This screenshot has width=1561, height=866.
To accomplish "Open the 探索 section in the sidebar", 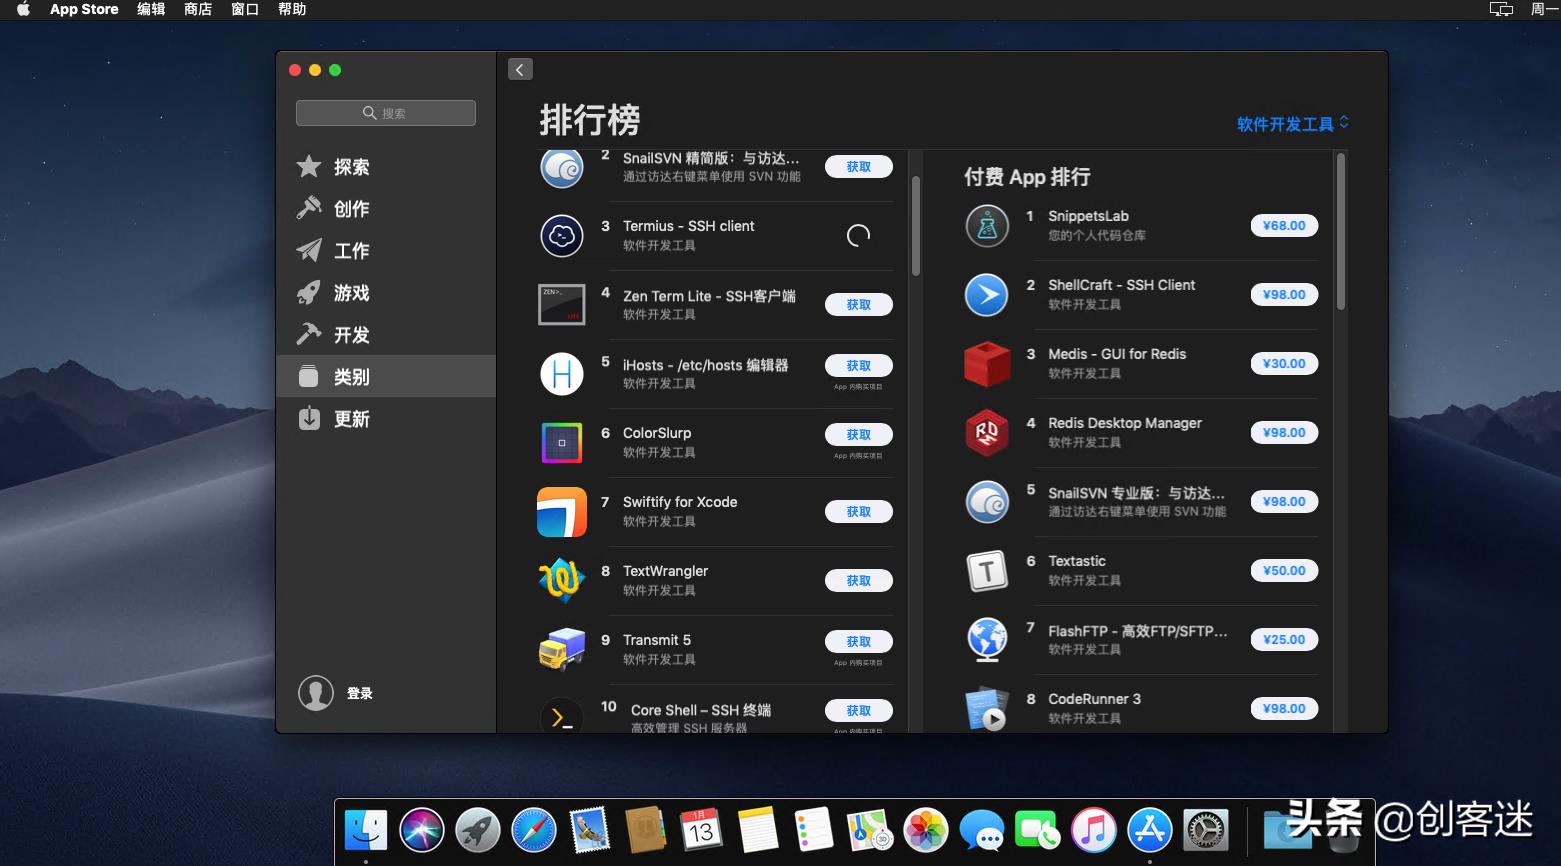I will coord(352,167).
